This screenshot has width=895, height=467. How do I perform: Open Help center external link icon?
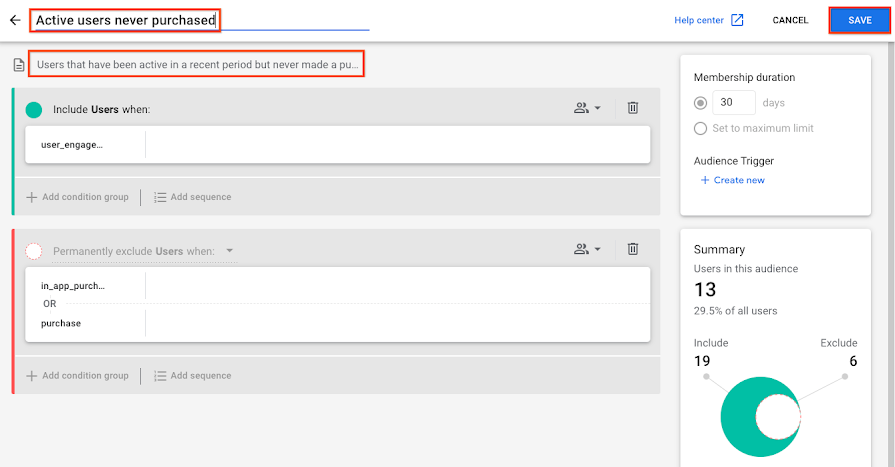(x=737, y=20)
